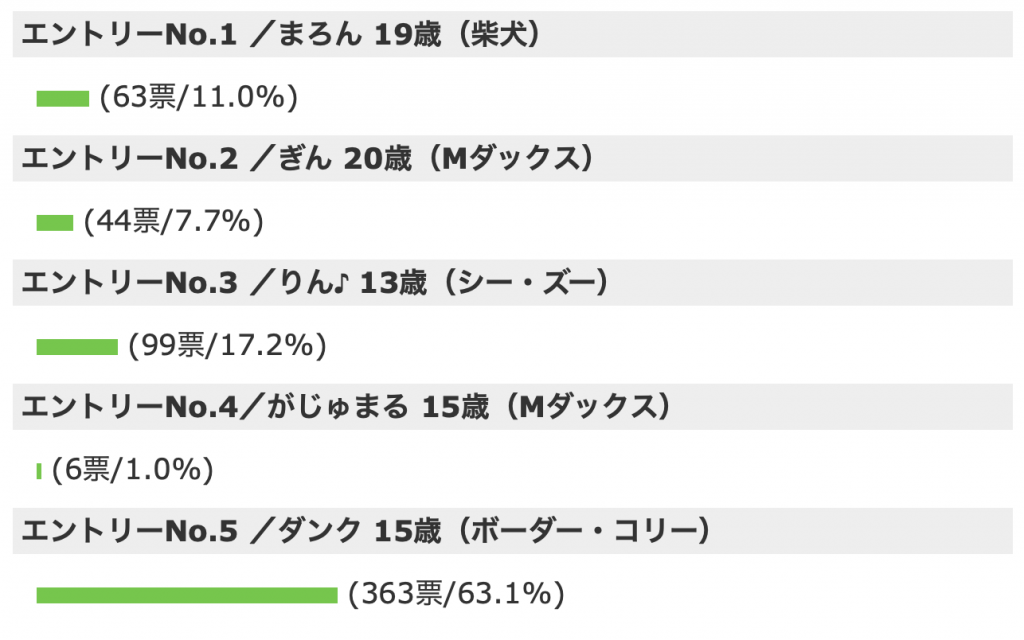Click the Entry No.3 りん♪ header
The height and width of the screenshot is (640, 1024).
click(x=512, y=282)
